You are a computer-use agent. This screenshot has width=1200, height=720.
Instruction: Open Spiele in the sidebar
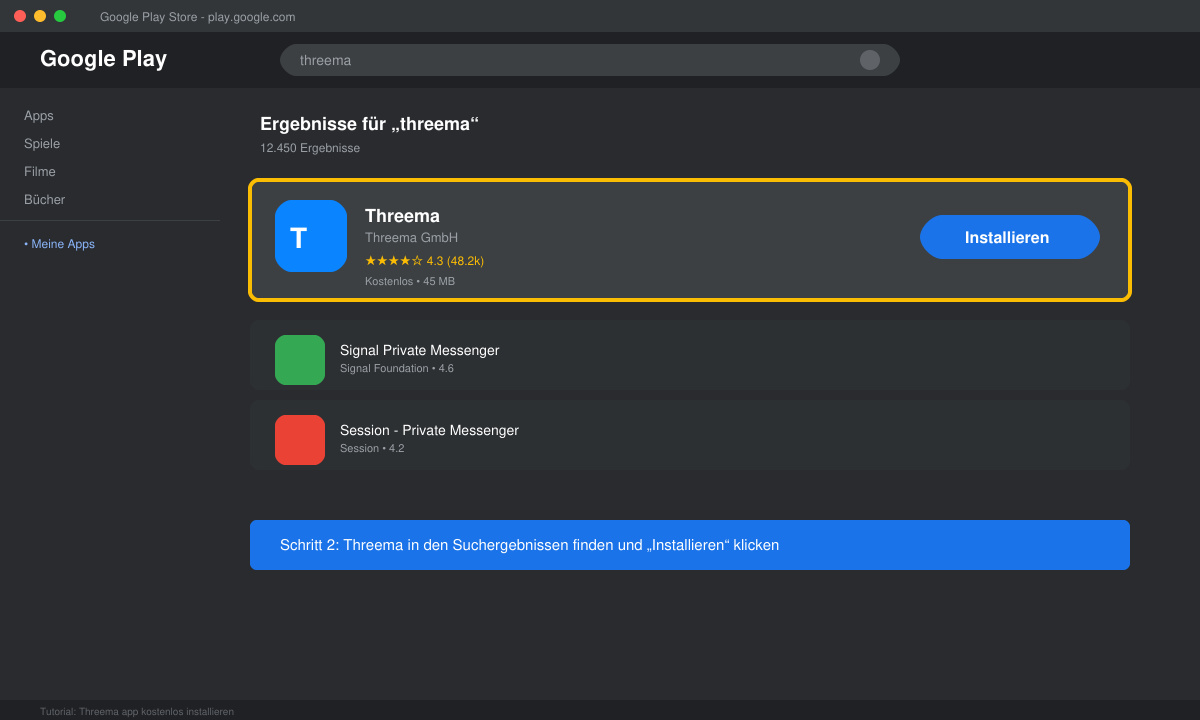(x=42, y=144)
